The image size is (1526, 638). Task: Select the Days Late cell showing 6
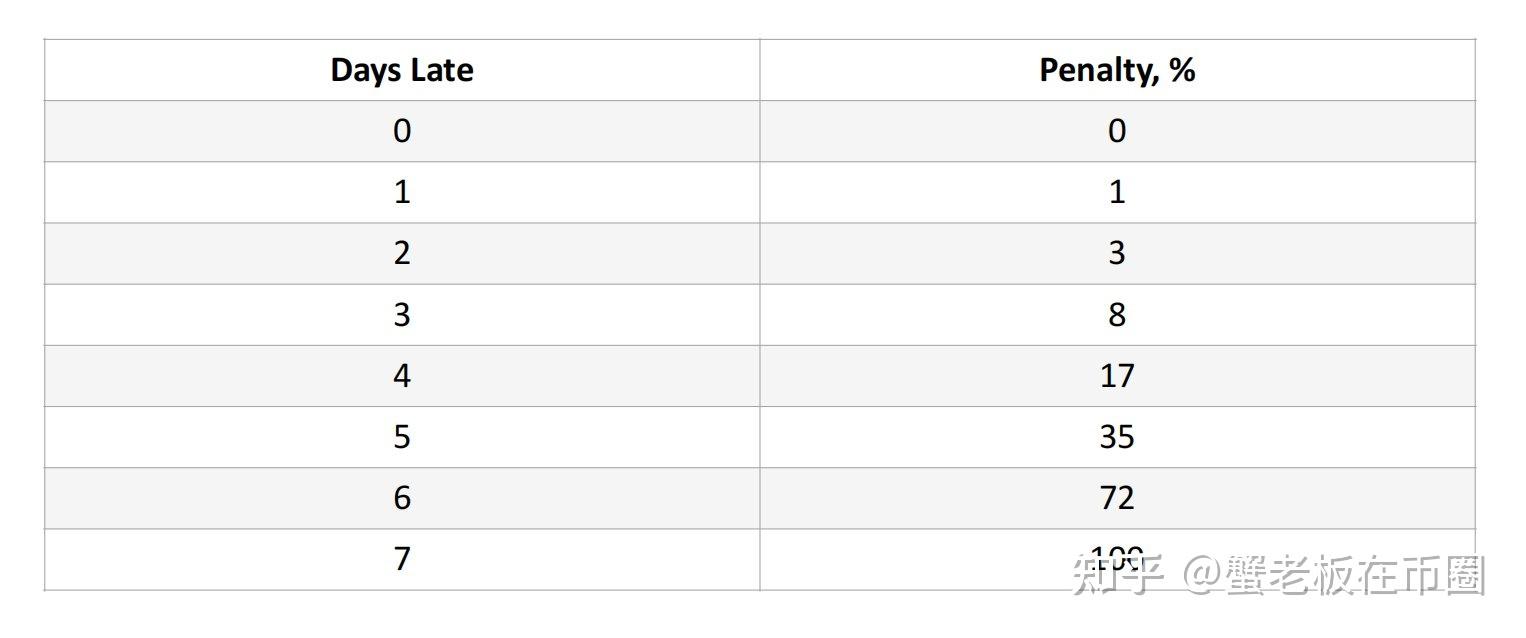(402, 498)
